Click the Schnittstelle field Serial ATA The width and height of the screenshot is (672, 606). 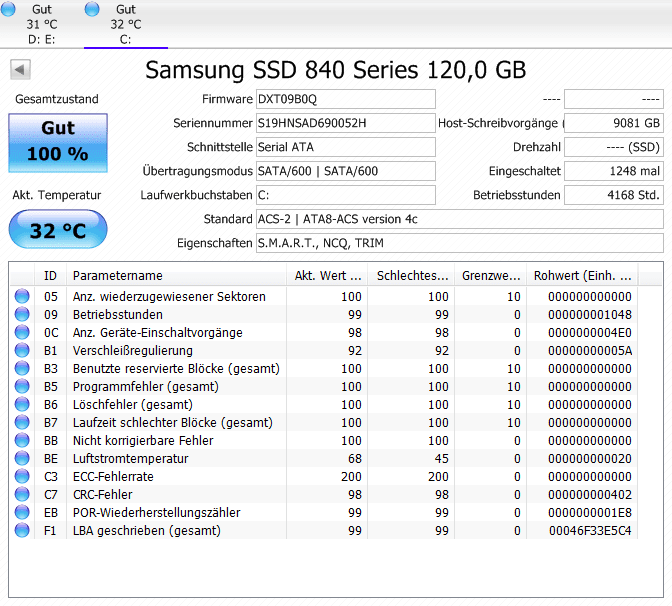[x=345, y=147]
